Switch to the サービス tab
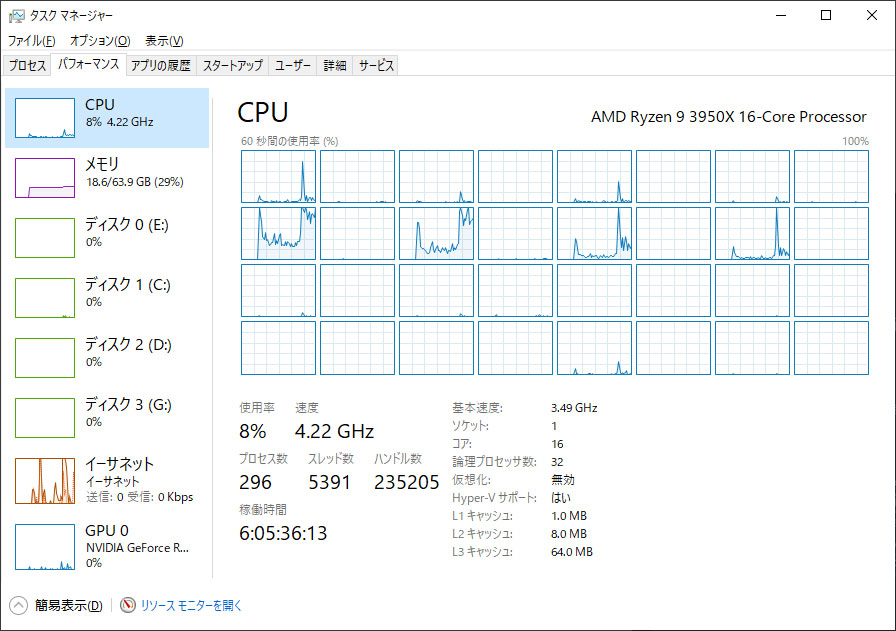This screenshot has width=896, height=631. click(376, 65)
